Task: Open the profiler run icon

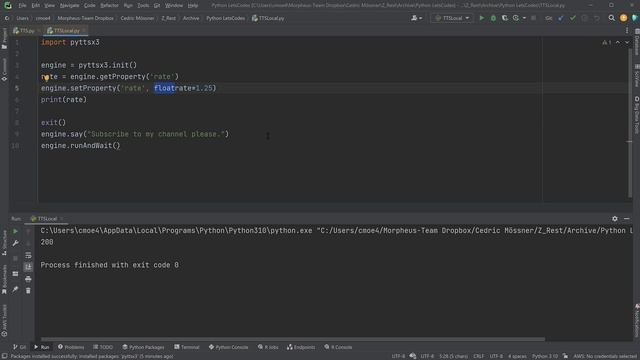Action: pos(516,18)
